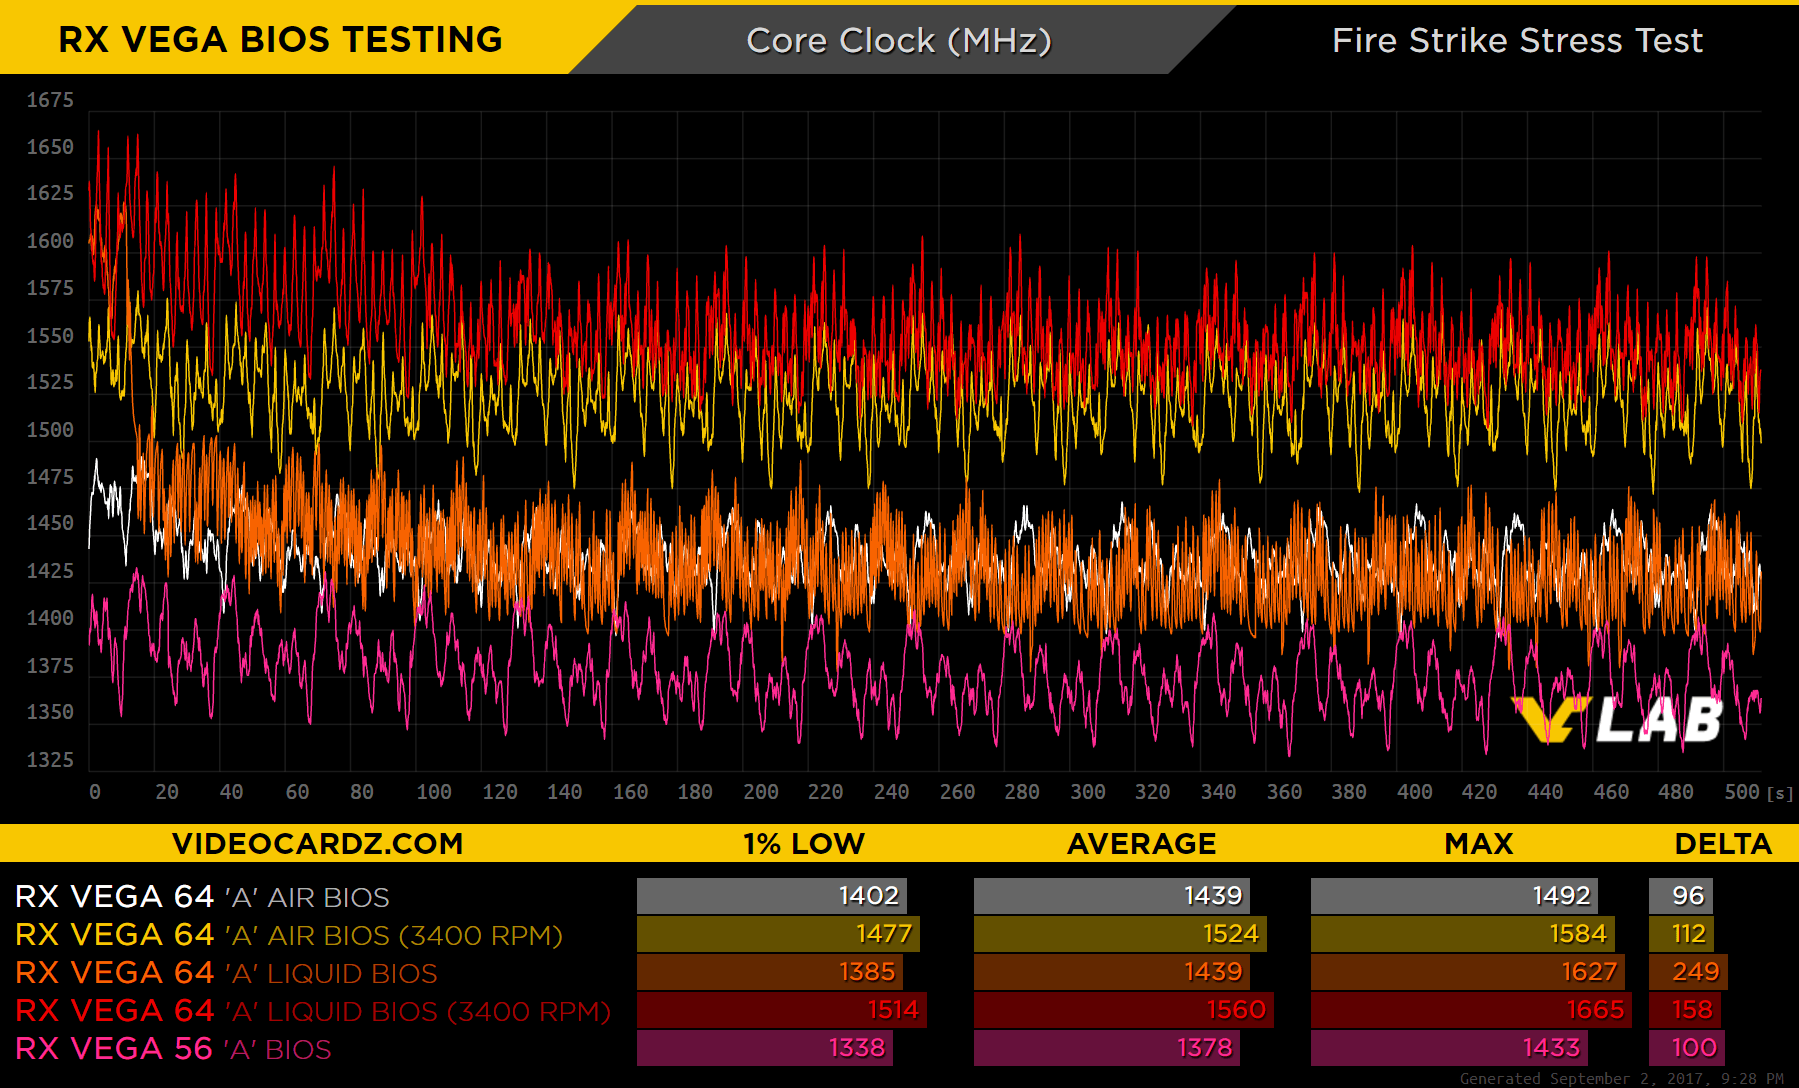Select the 1350 y-axis label
Image resolution: width=1799 pixels, height=1088 pixels.
[50, 712]
